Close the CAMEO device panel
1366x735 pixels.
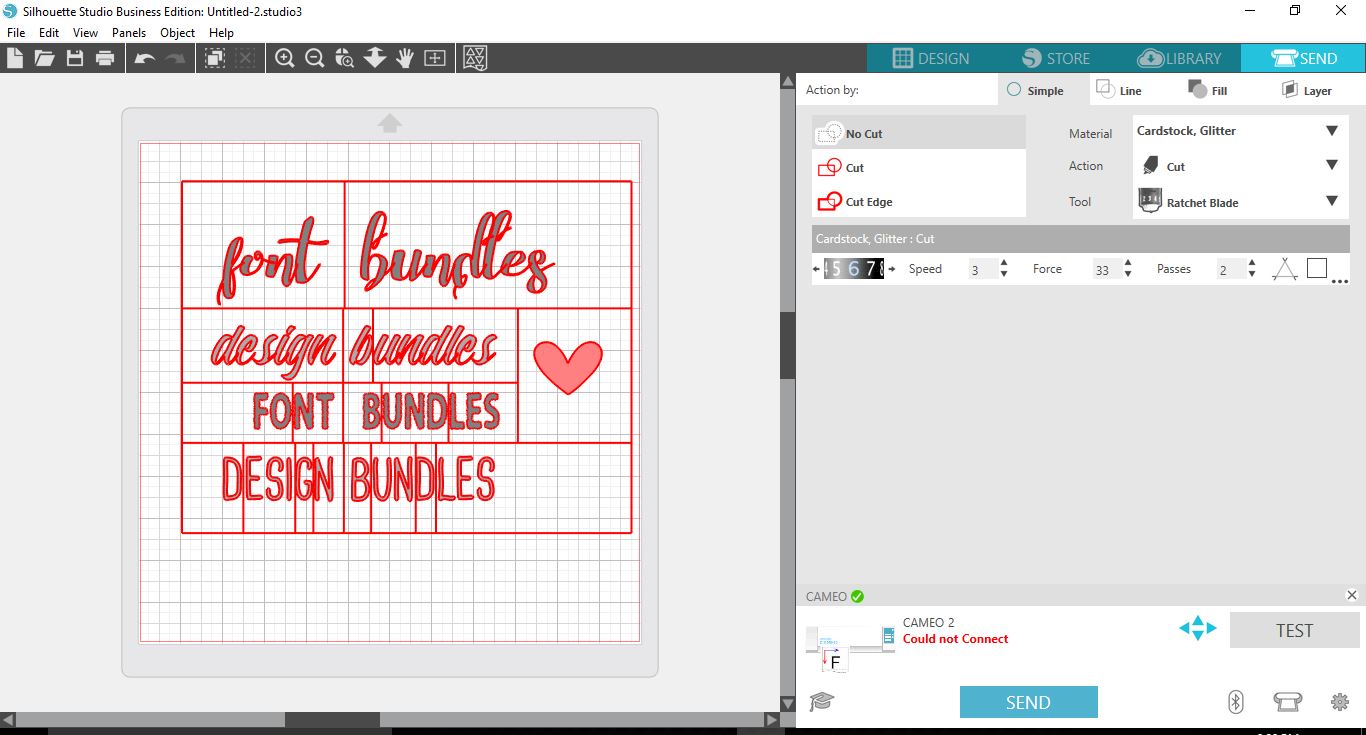(1352, 595)
